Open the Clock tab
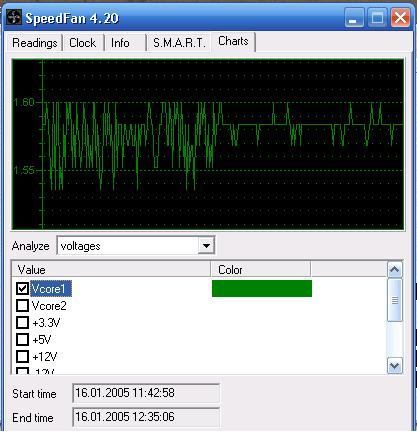417x436 pixels. pos(83,43)
